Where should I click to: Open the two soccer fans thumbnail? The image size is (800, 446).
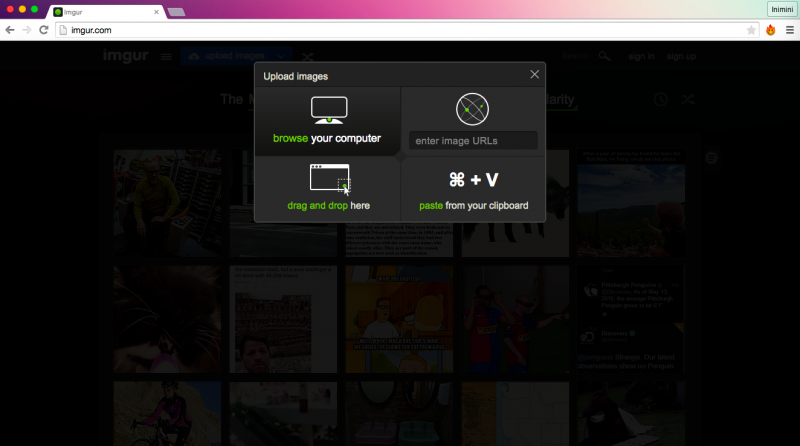[515, 319]
